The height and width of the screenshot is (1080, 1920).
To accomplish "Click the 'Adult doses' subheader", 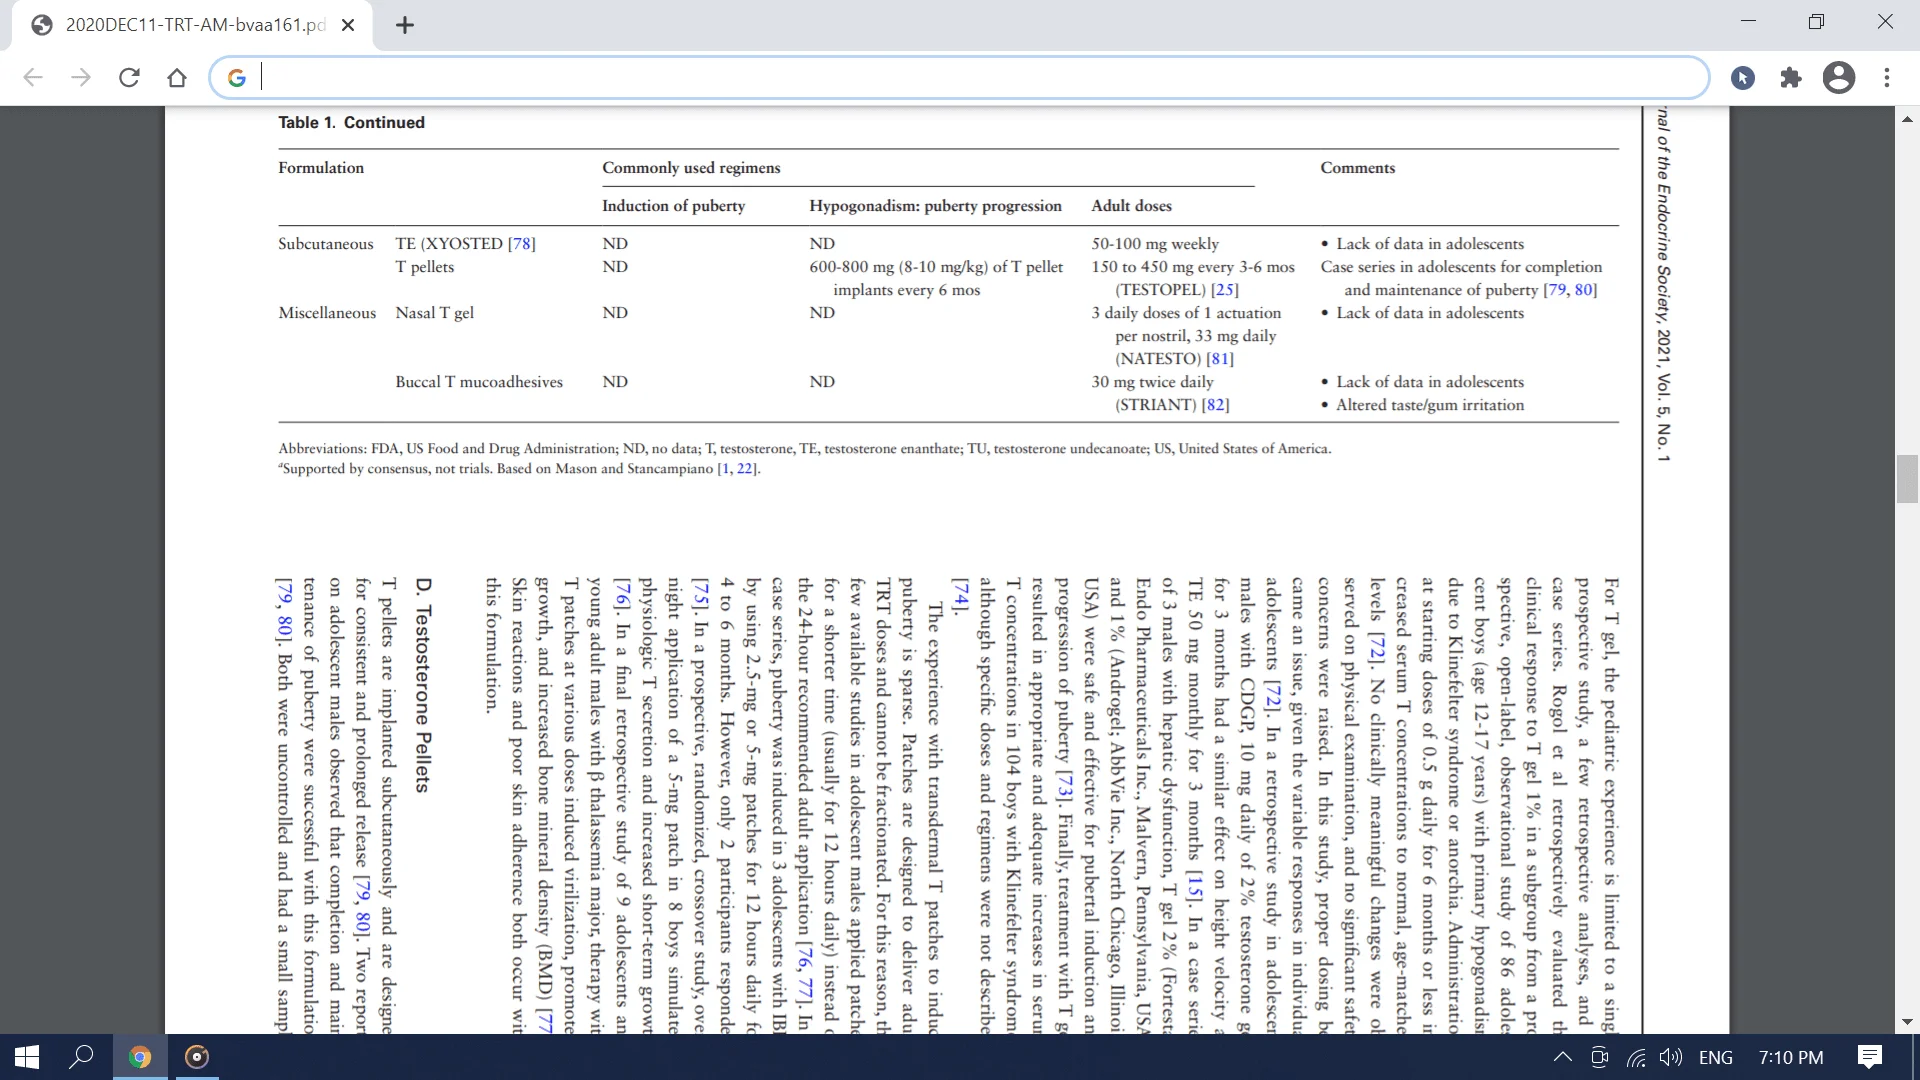I will coord(1131,206).
